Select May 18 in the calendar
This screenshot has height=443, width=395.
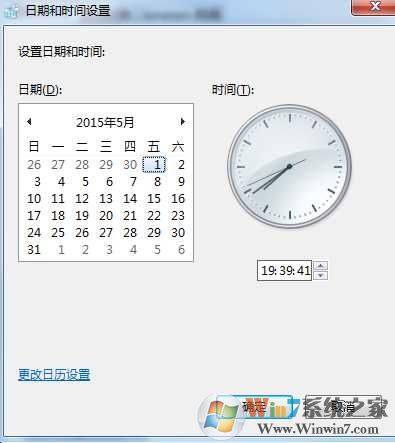58,216
